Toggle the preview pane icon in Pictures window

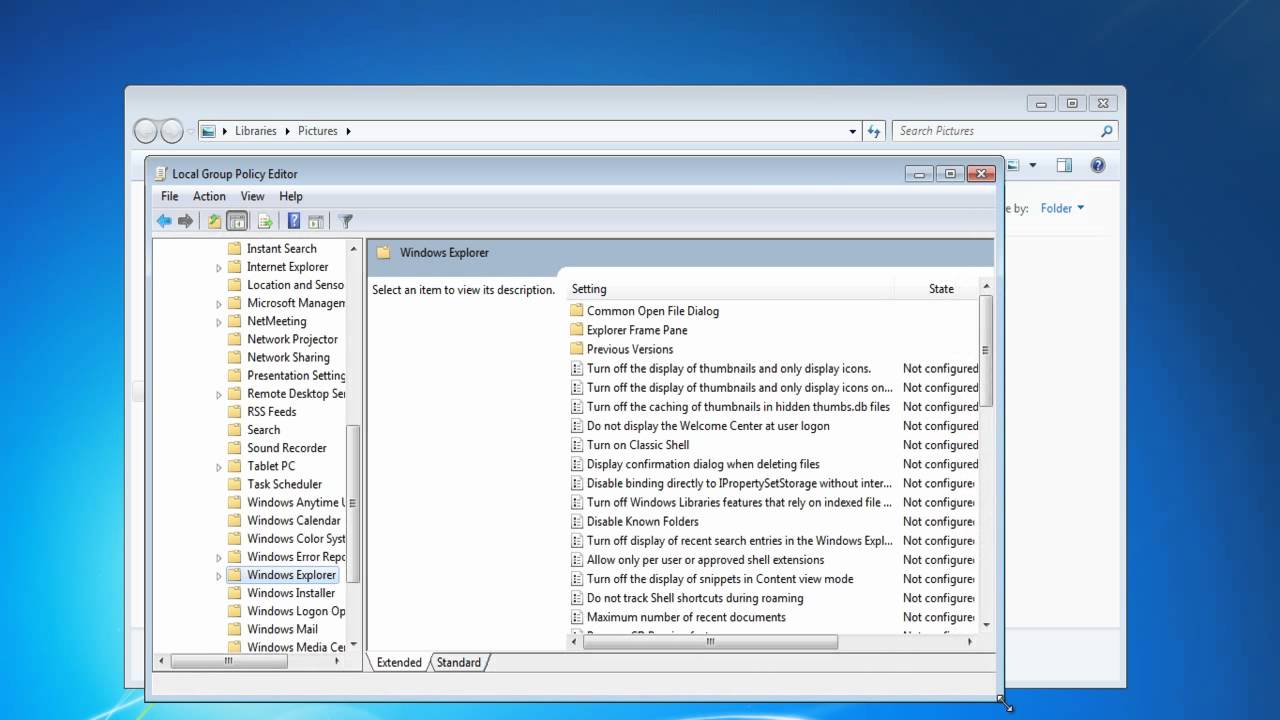point(1064,165)
